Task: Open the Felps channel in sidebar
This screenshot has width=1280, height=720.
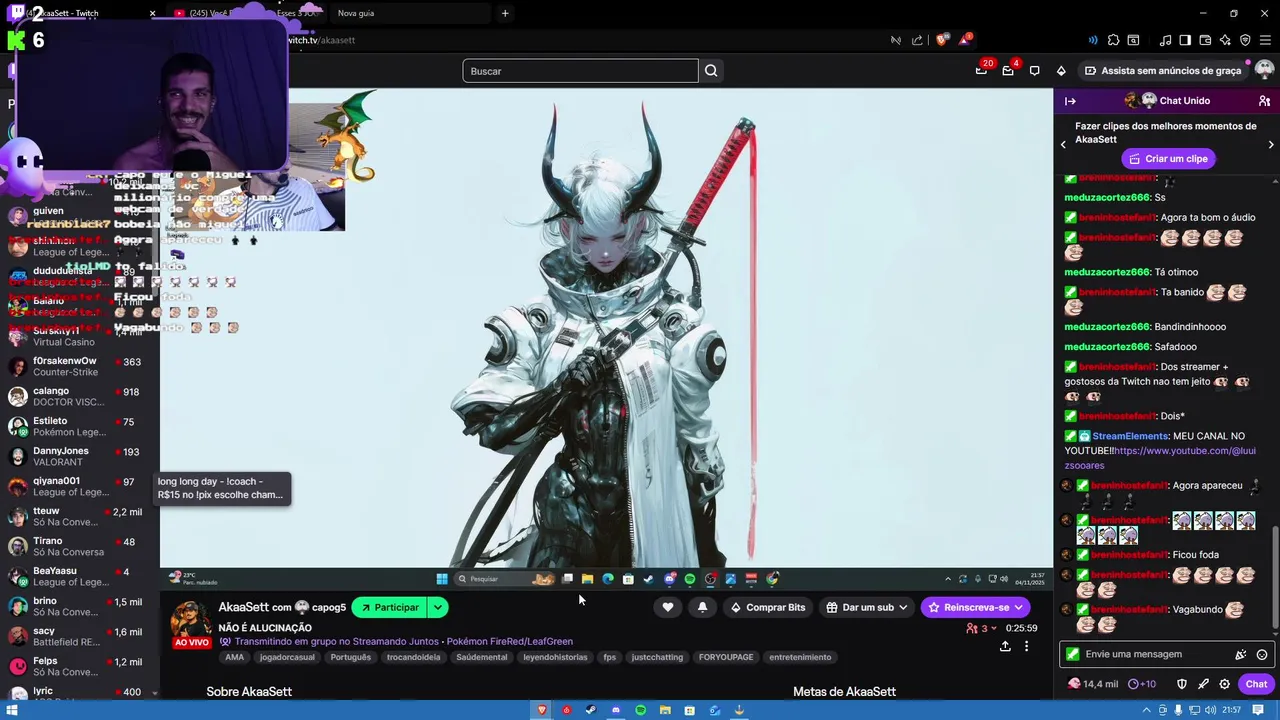Action: 80,666
